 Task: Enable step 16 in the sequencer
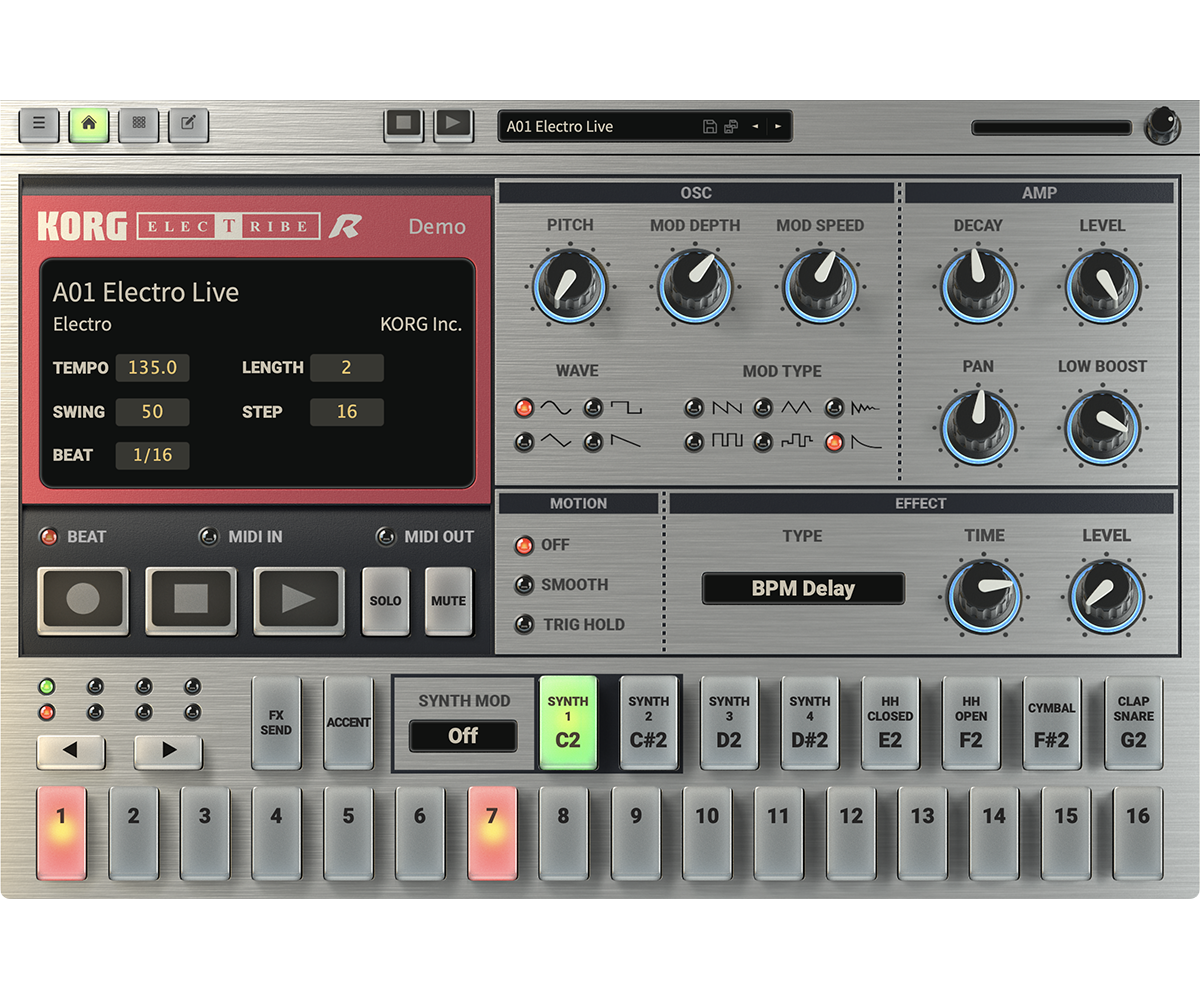tap(1138, 832)
